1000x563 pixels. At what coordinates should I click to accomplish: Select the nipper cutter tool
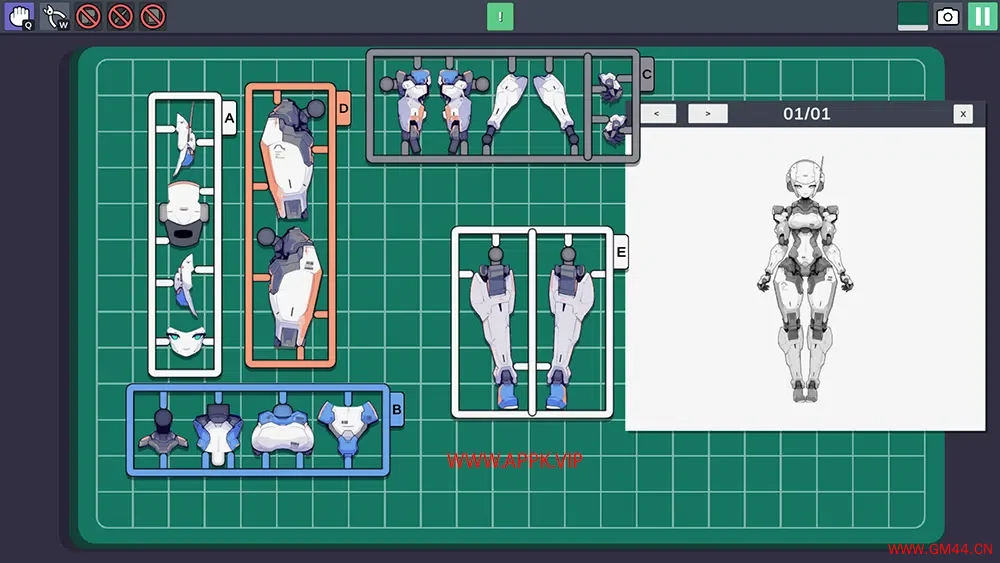coord(55,16)
